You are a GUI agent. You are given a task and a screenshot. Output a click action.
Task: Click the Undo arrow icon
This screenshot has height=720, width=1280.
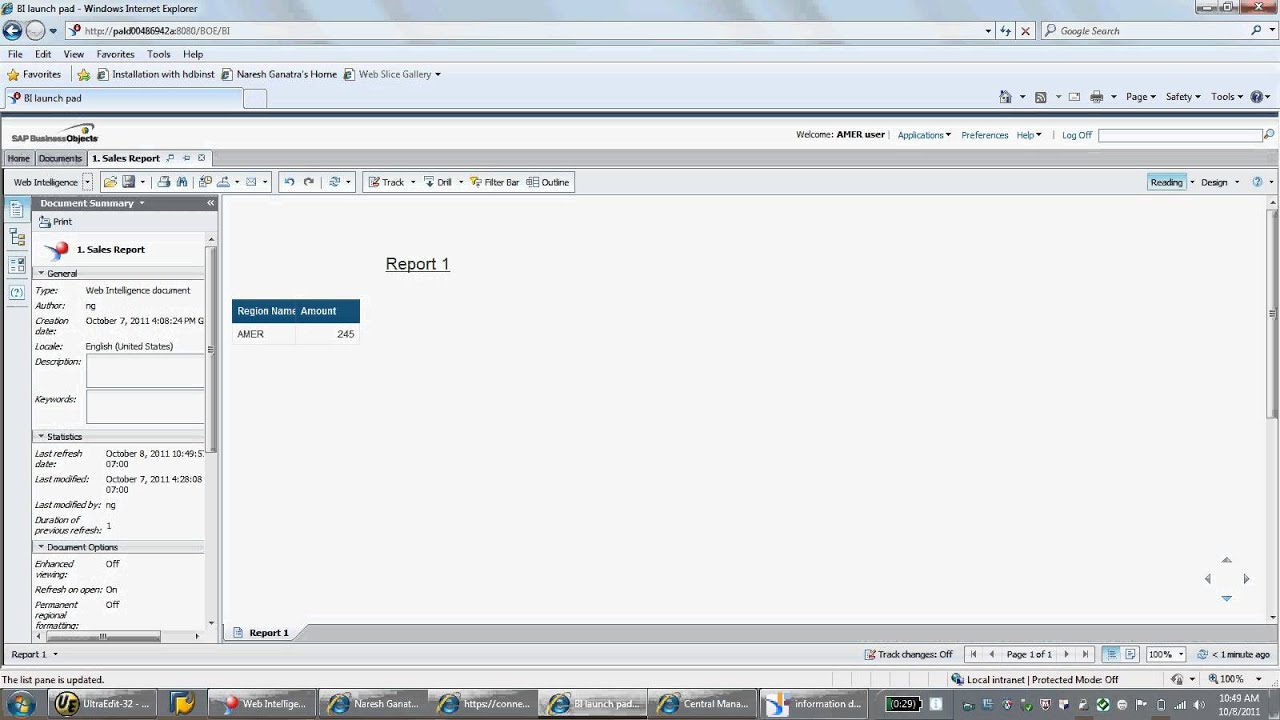point(289,182)
